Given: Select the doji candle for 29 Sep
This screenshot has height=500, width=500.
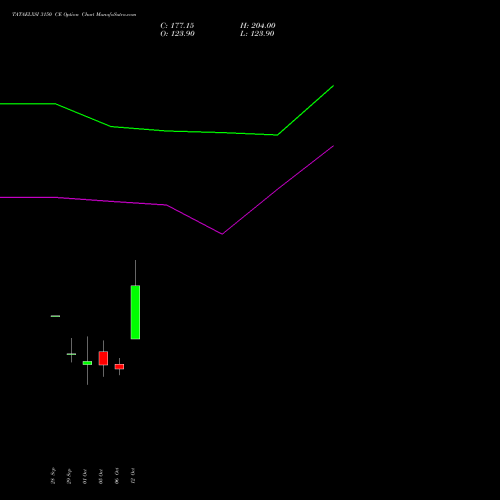Looking at the screenshot, I should (x=71, y=354).
